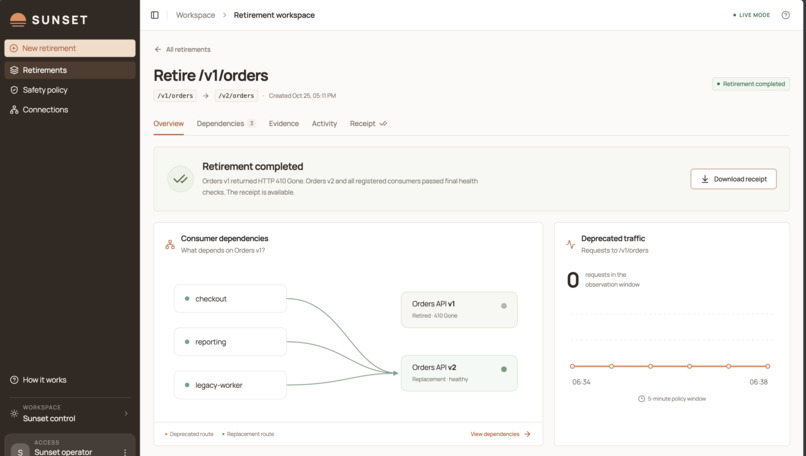Viewport: 806px width, 456px height.
Task: Click the /v1/orders route chip
Action: tap(175, 96)
